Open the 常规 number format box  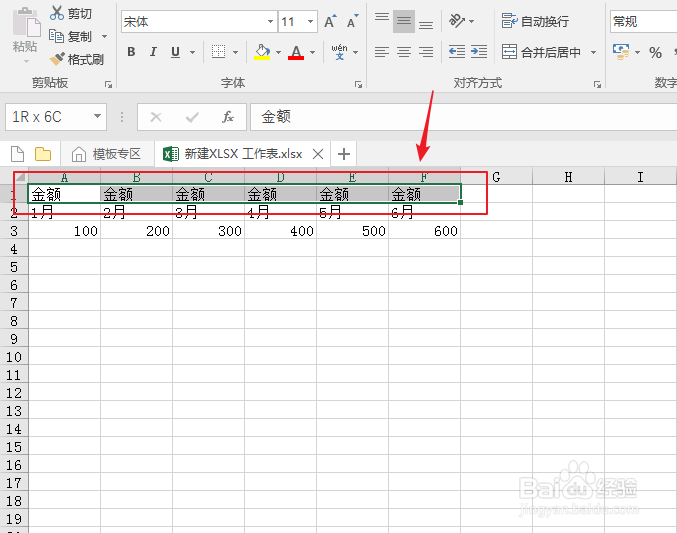643,21
